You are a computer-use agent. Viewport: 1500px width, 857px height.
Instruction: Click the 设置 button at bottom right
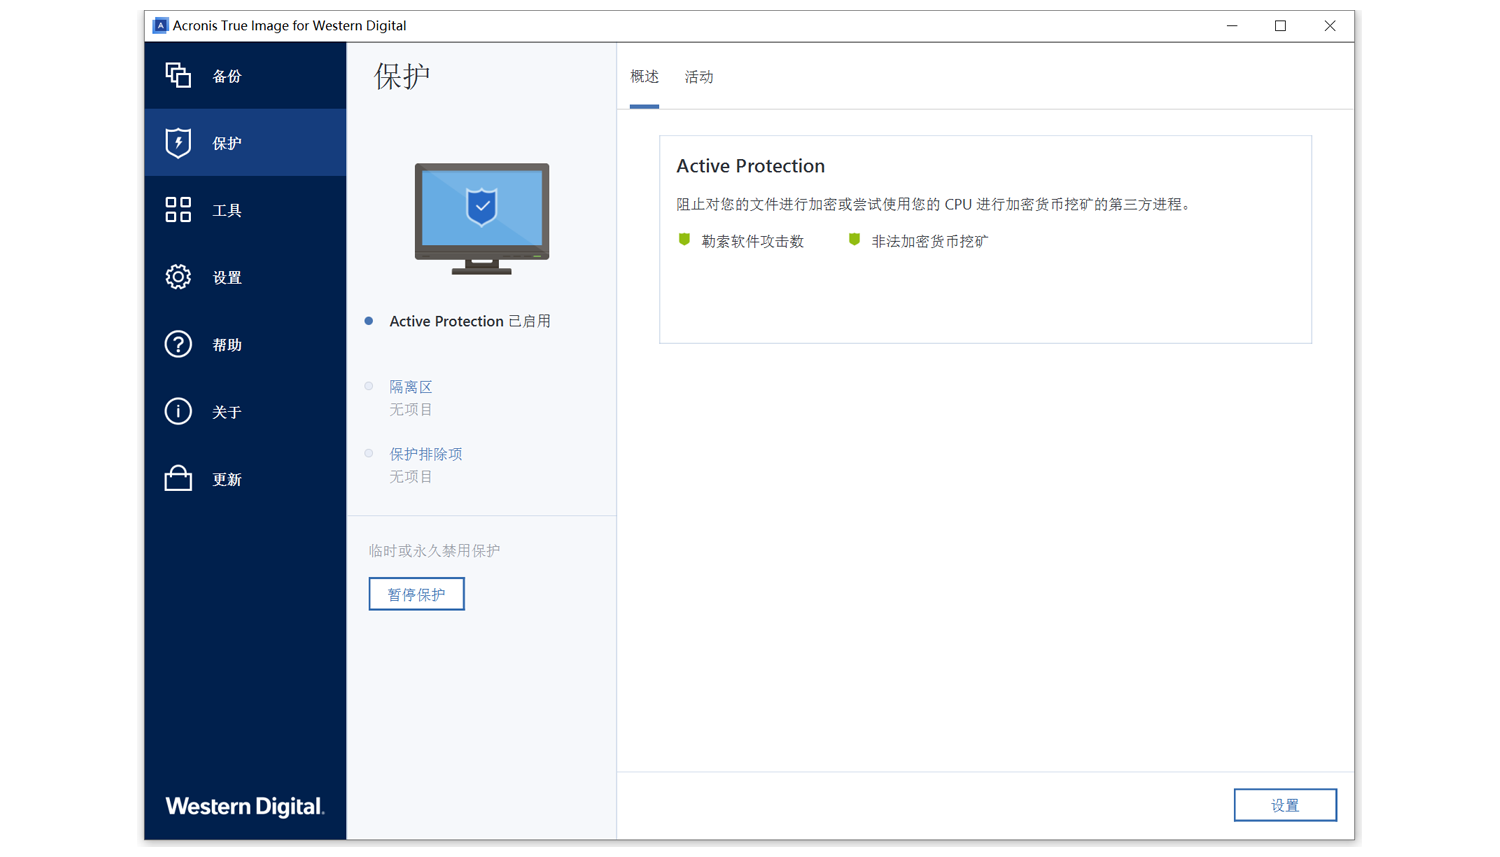pos(1285,805)
